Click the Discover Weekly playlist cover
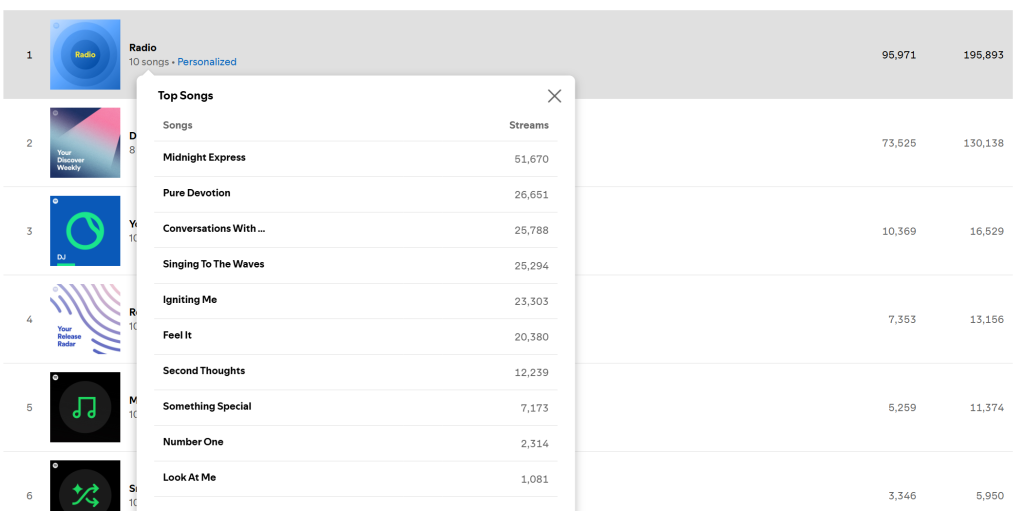1024x511 pixels. (x=85, y=142)
